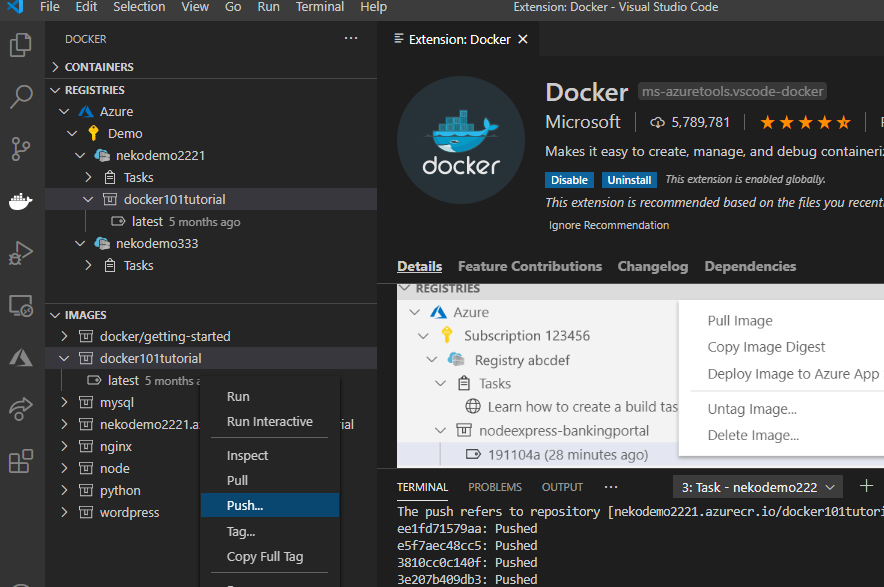Collapse the Azure registry node

64,112
